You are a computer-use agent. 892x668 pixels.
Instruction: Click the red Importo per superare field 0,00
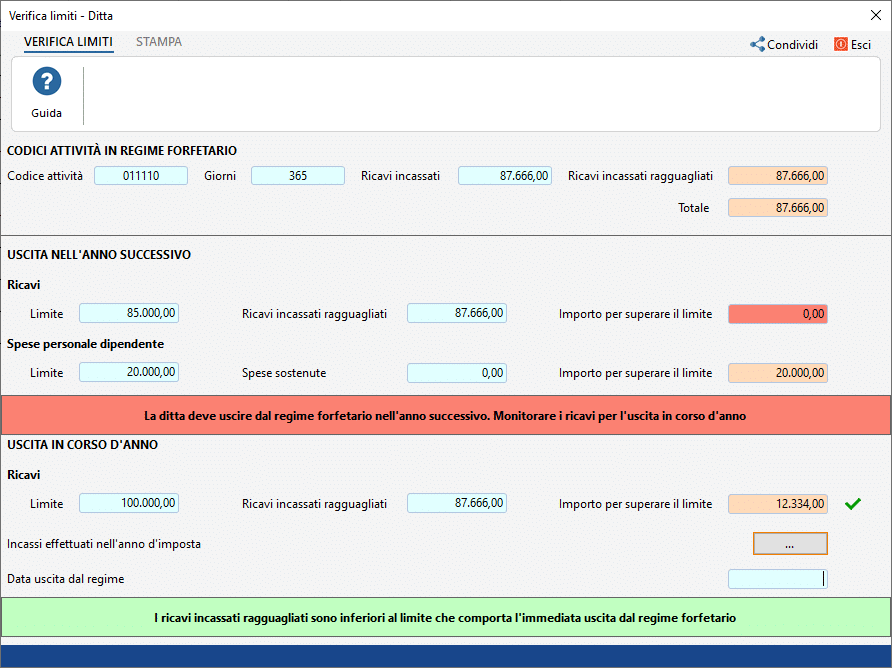(x=778, y=314)
